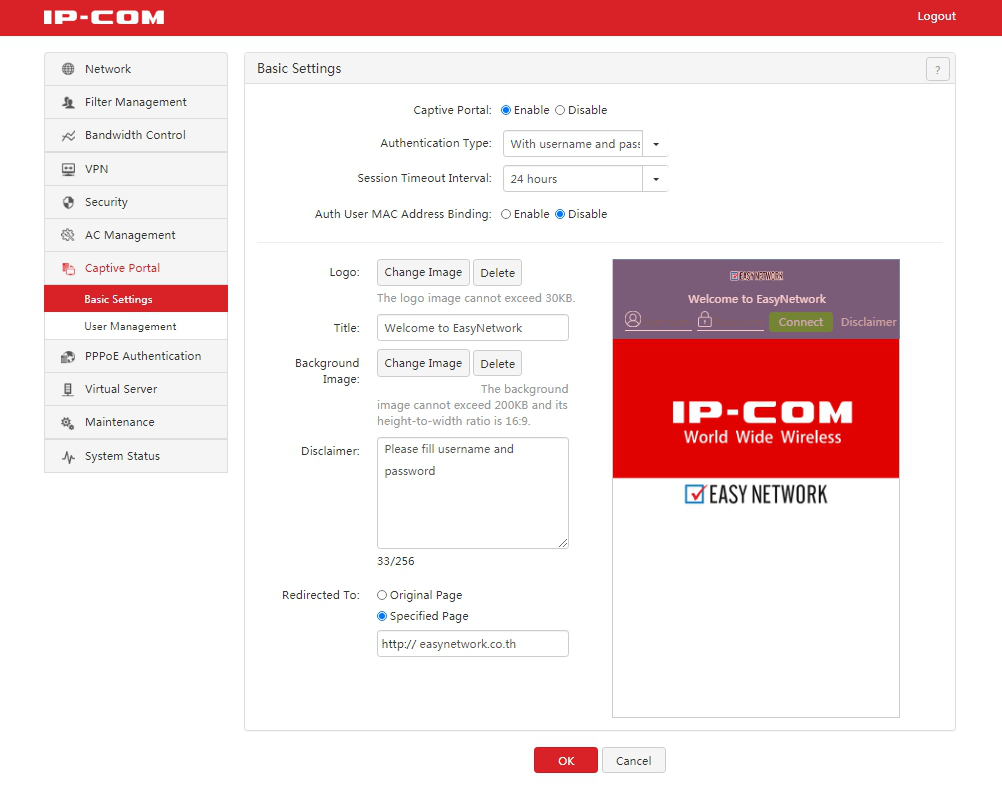Viewport: 1002px width, 799px height.
Task: Open the Bandwidth Control menu
Action: click(136, 136)
